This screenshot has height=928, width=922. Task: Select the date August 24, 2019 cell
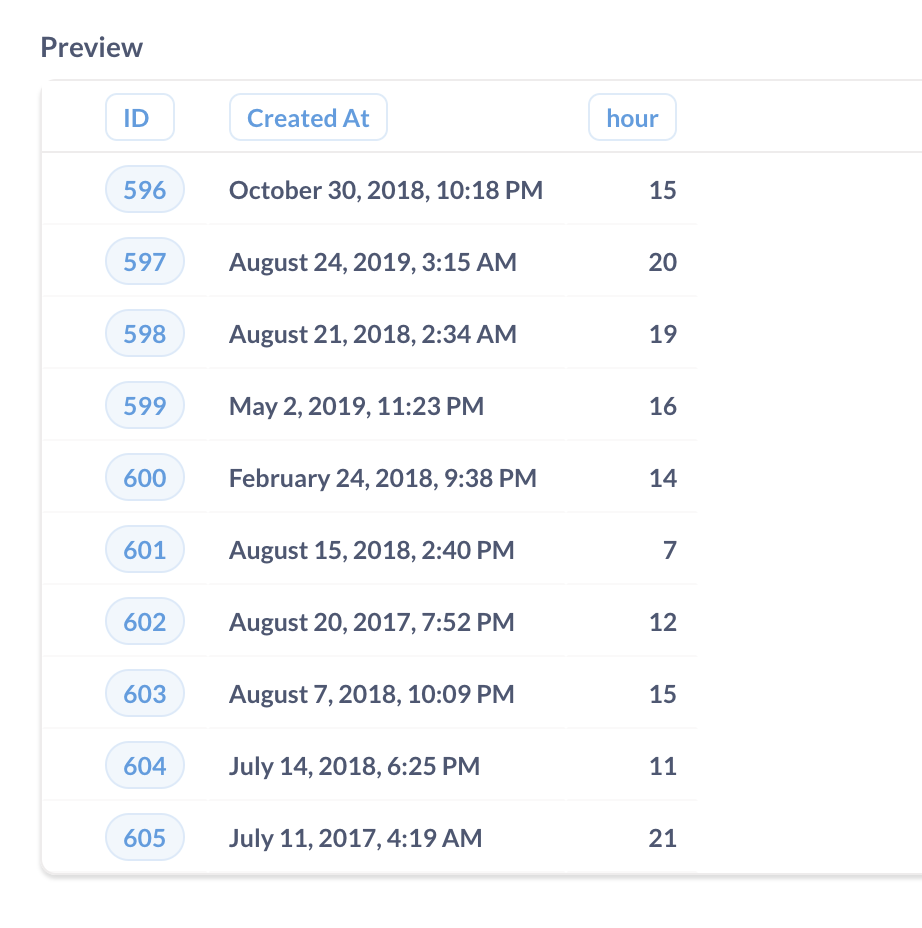372,261
